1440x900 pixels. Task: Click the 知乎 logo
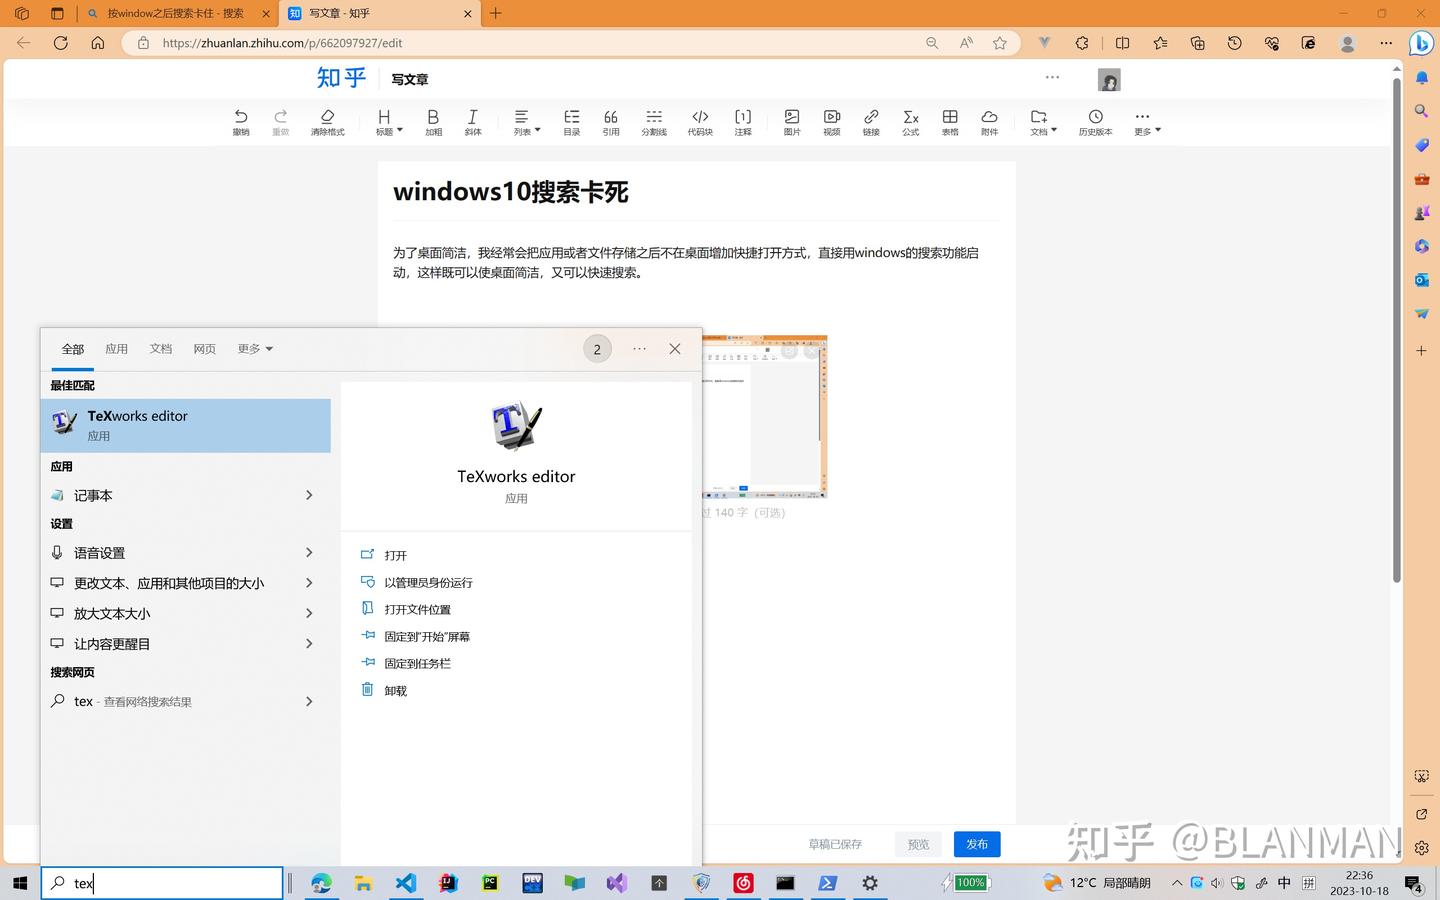[341, 78]
